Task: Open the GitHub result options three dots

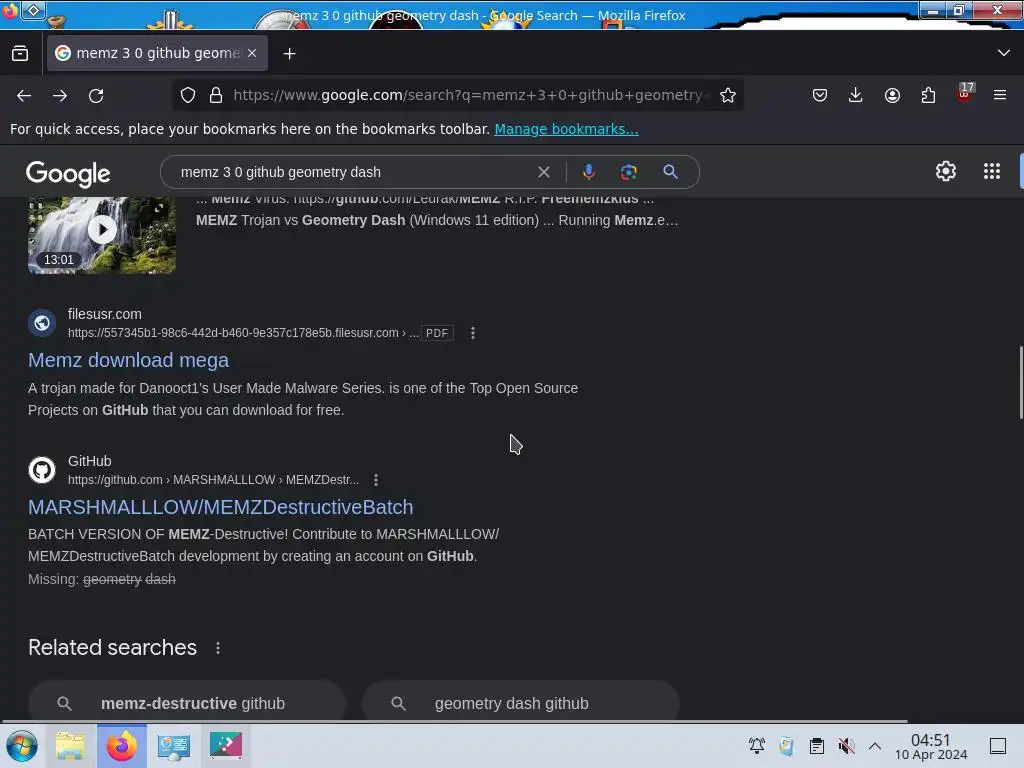Action: [x=376, y=480]
